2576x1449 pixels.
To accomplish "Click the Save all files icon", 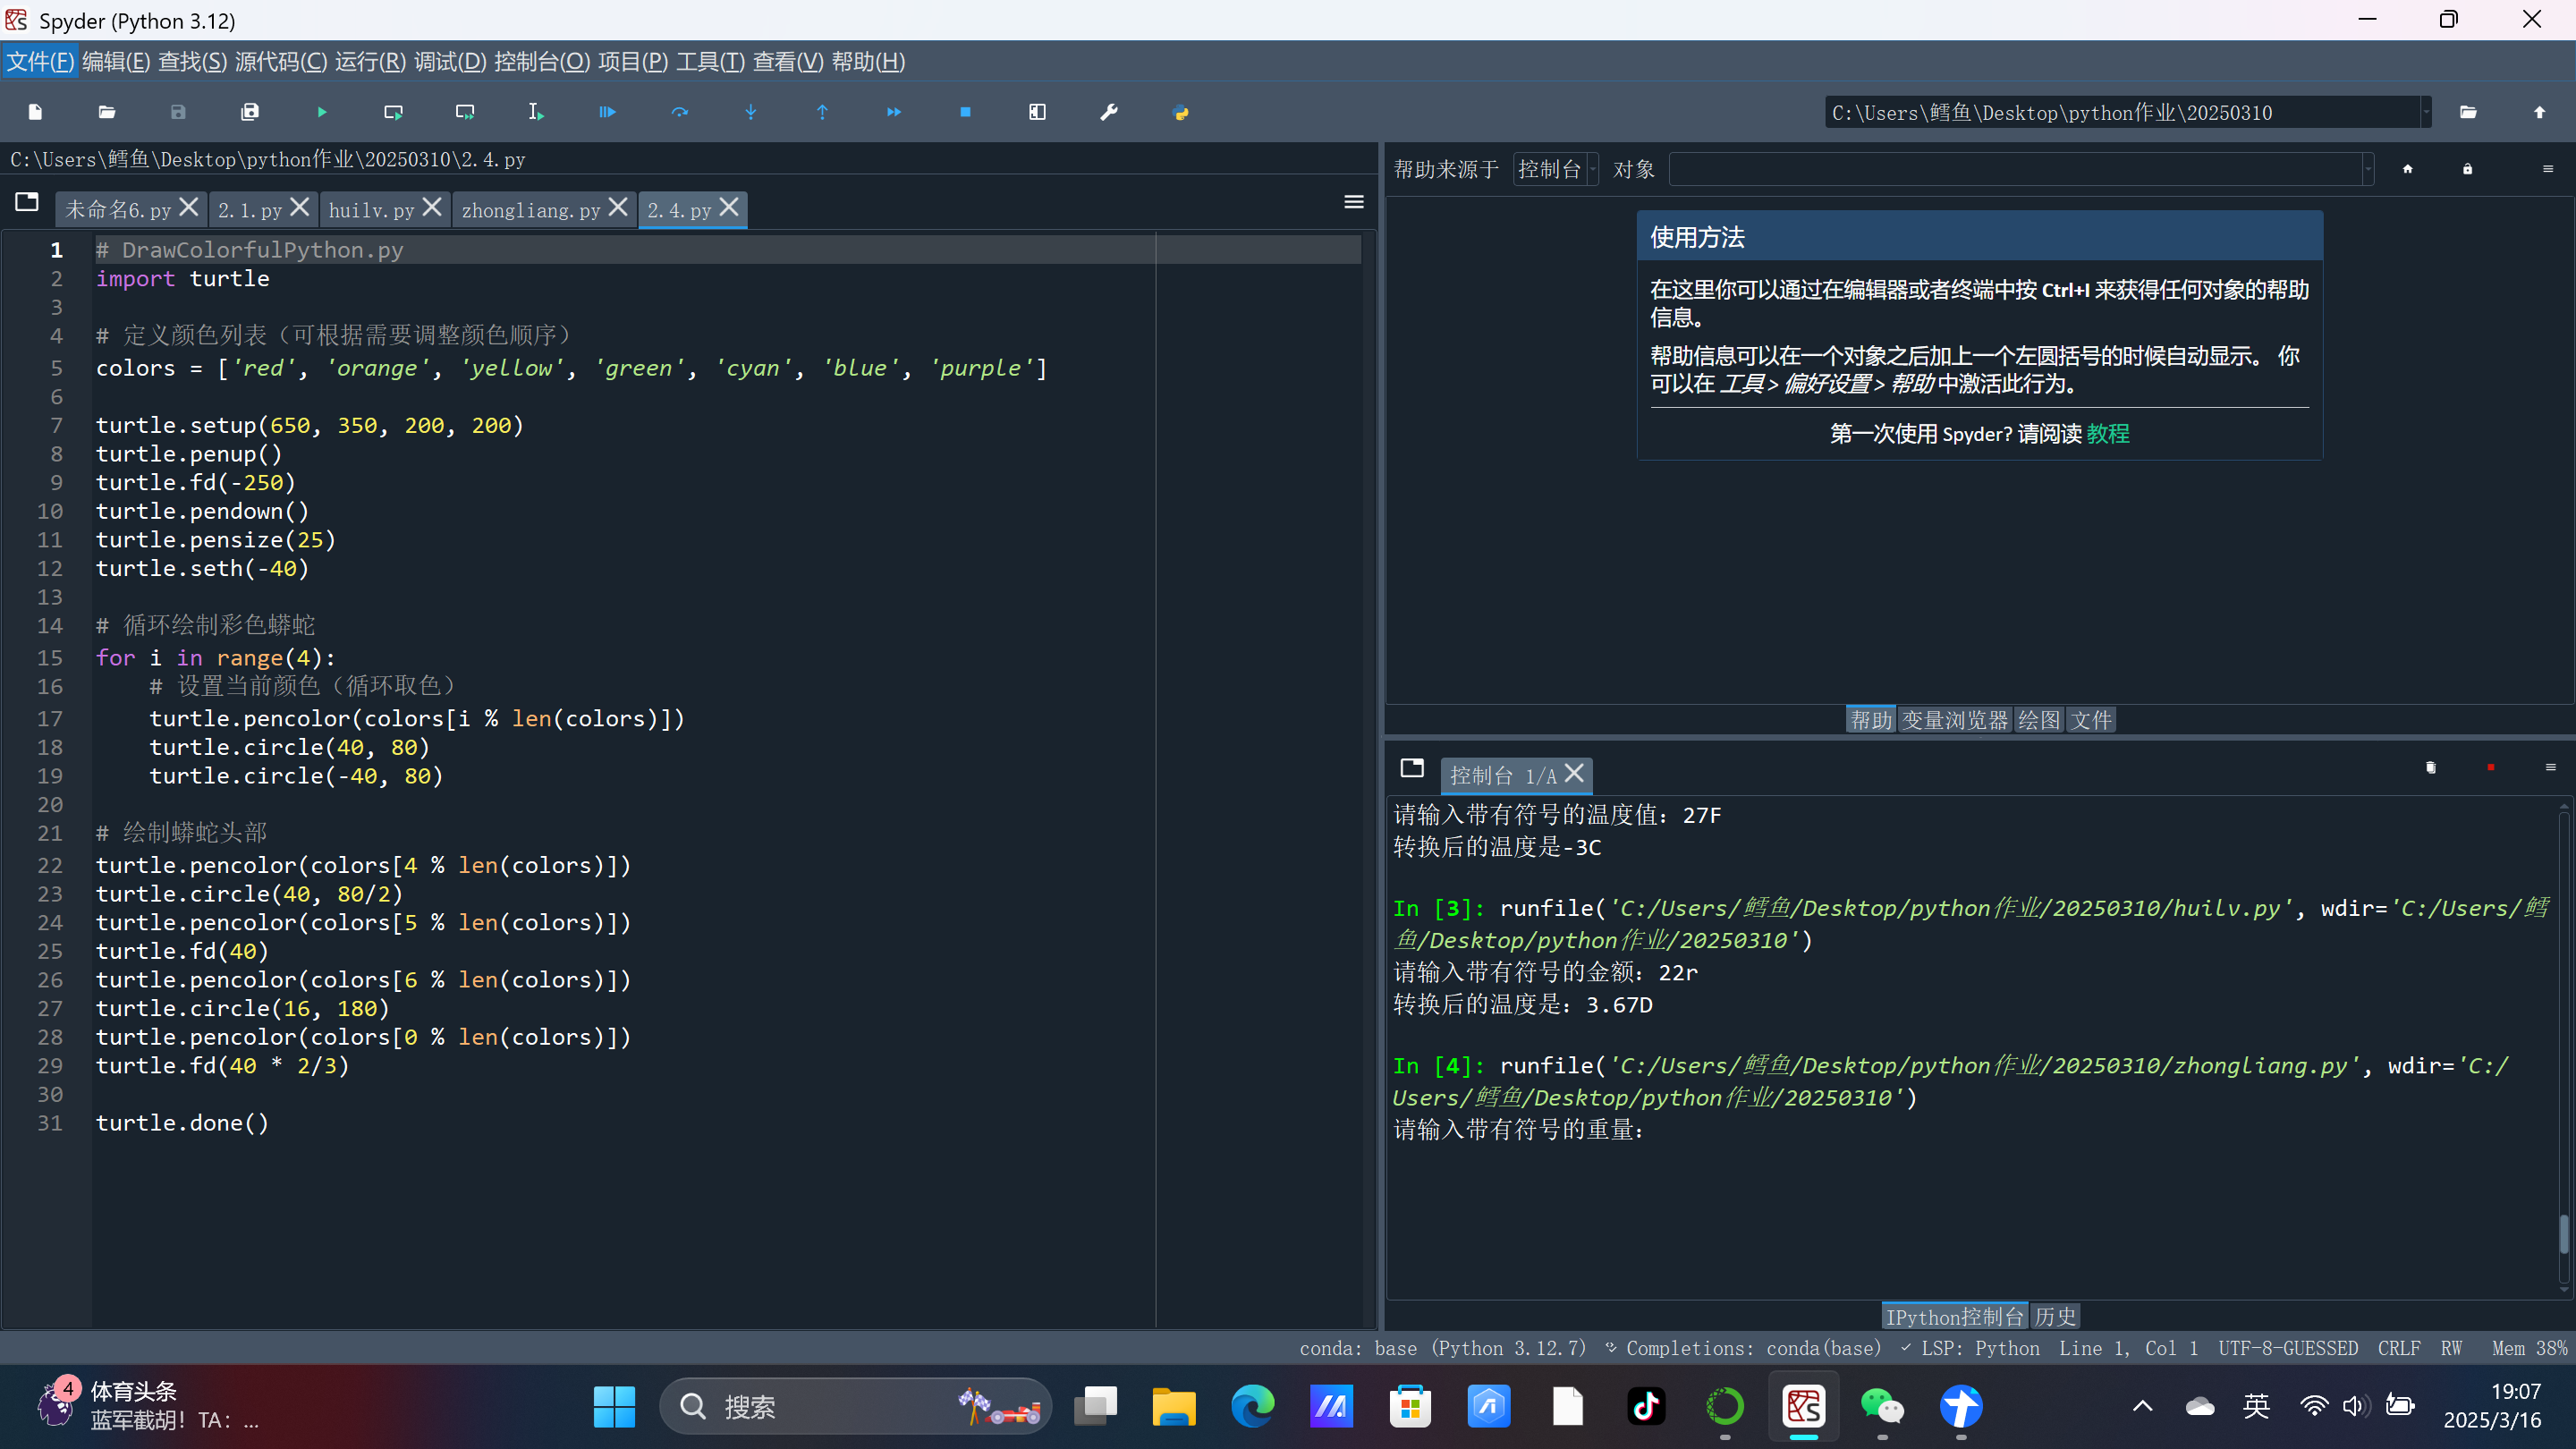I will tap(250, 112).
